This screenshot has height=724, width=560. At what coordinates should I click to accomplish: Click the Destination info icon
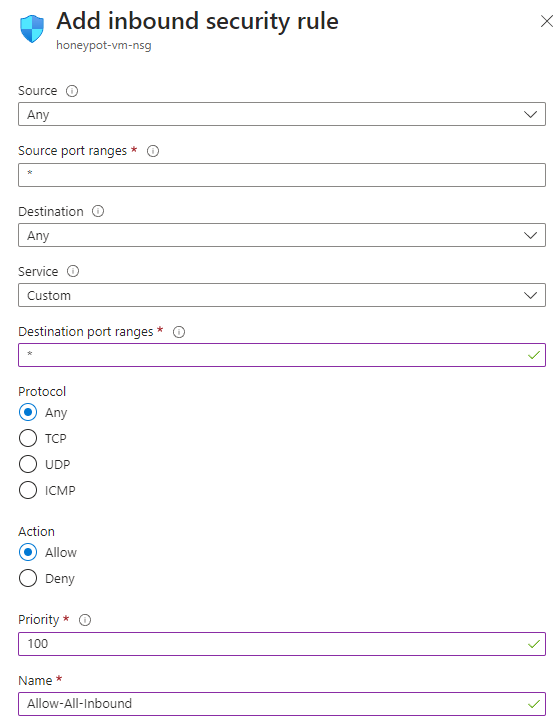tap(98, 211)
